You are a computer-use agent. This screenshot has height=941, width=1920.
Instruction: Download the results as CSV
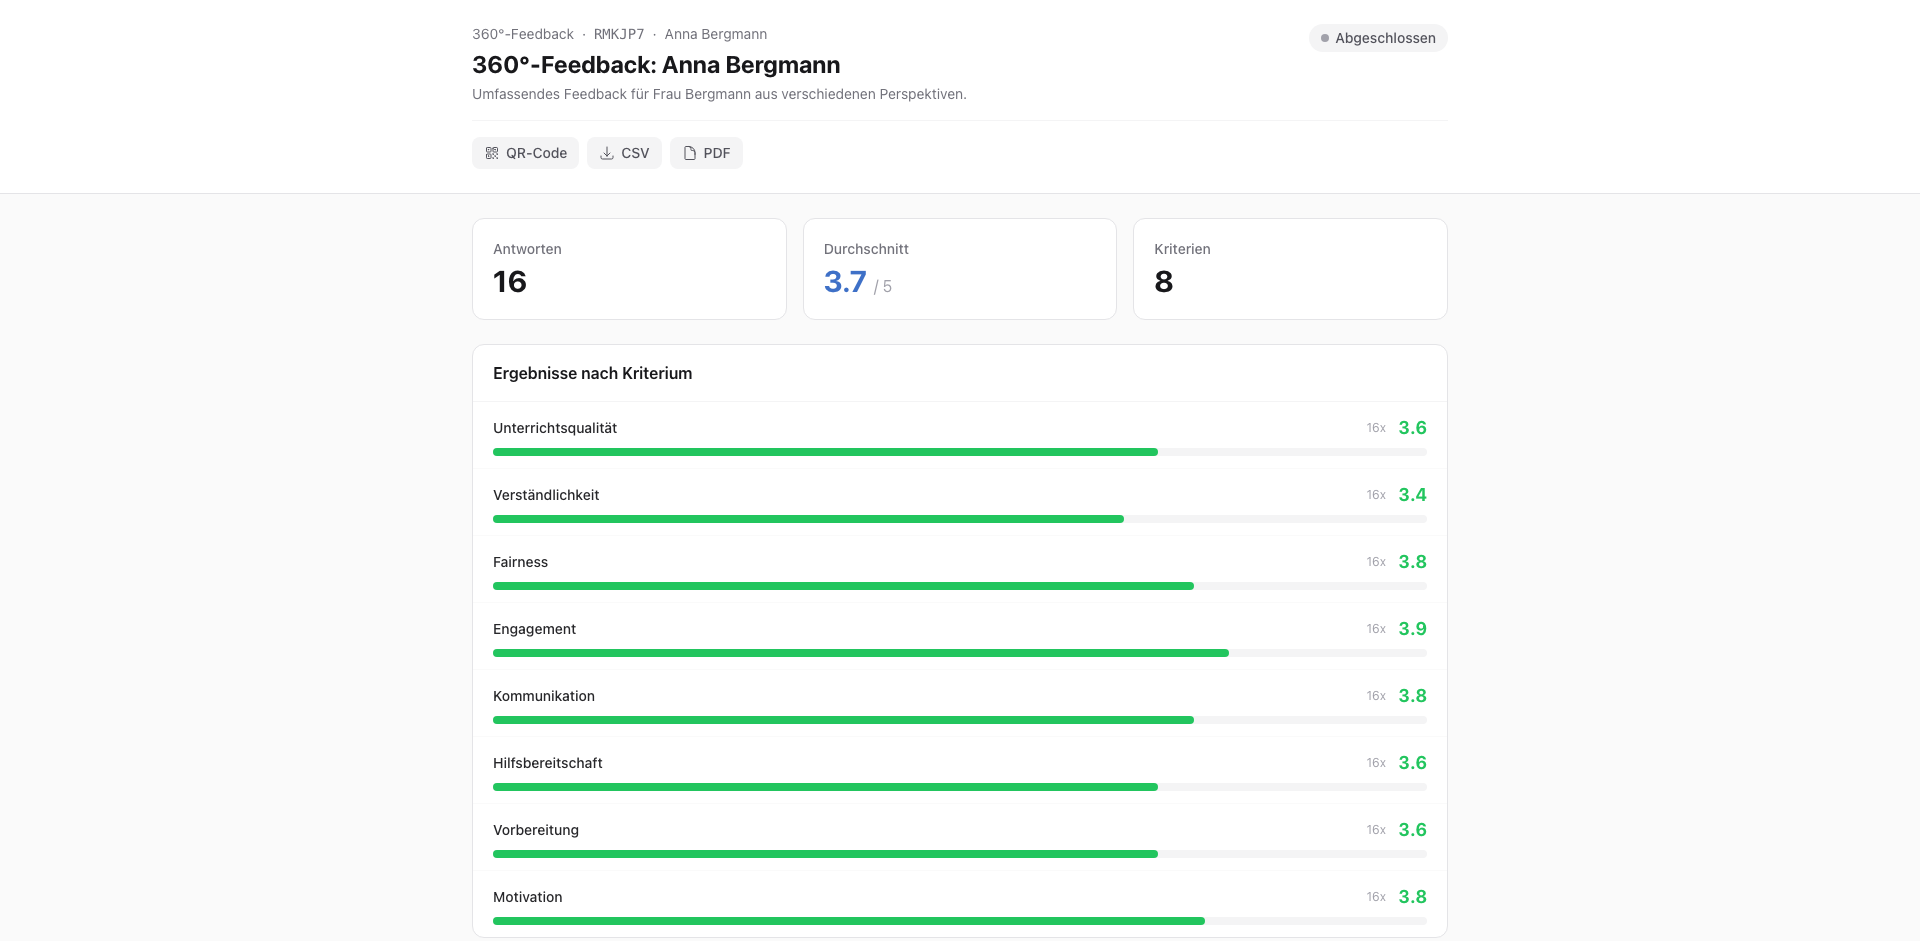pos(624,153)
